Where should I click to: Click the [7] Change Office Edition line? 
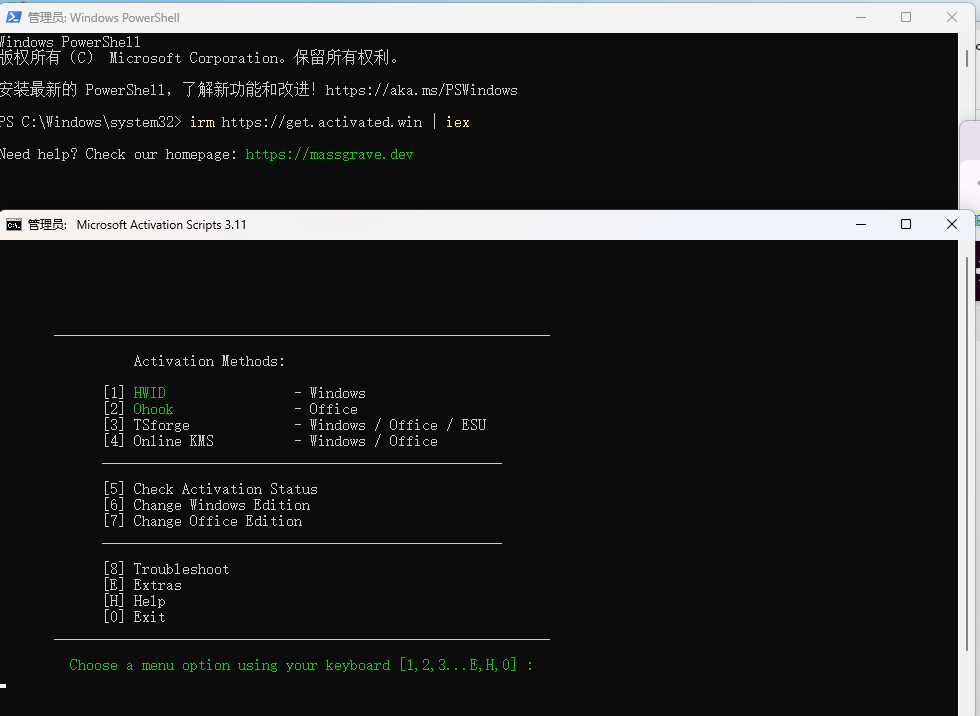pos(202,521)
